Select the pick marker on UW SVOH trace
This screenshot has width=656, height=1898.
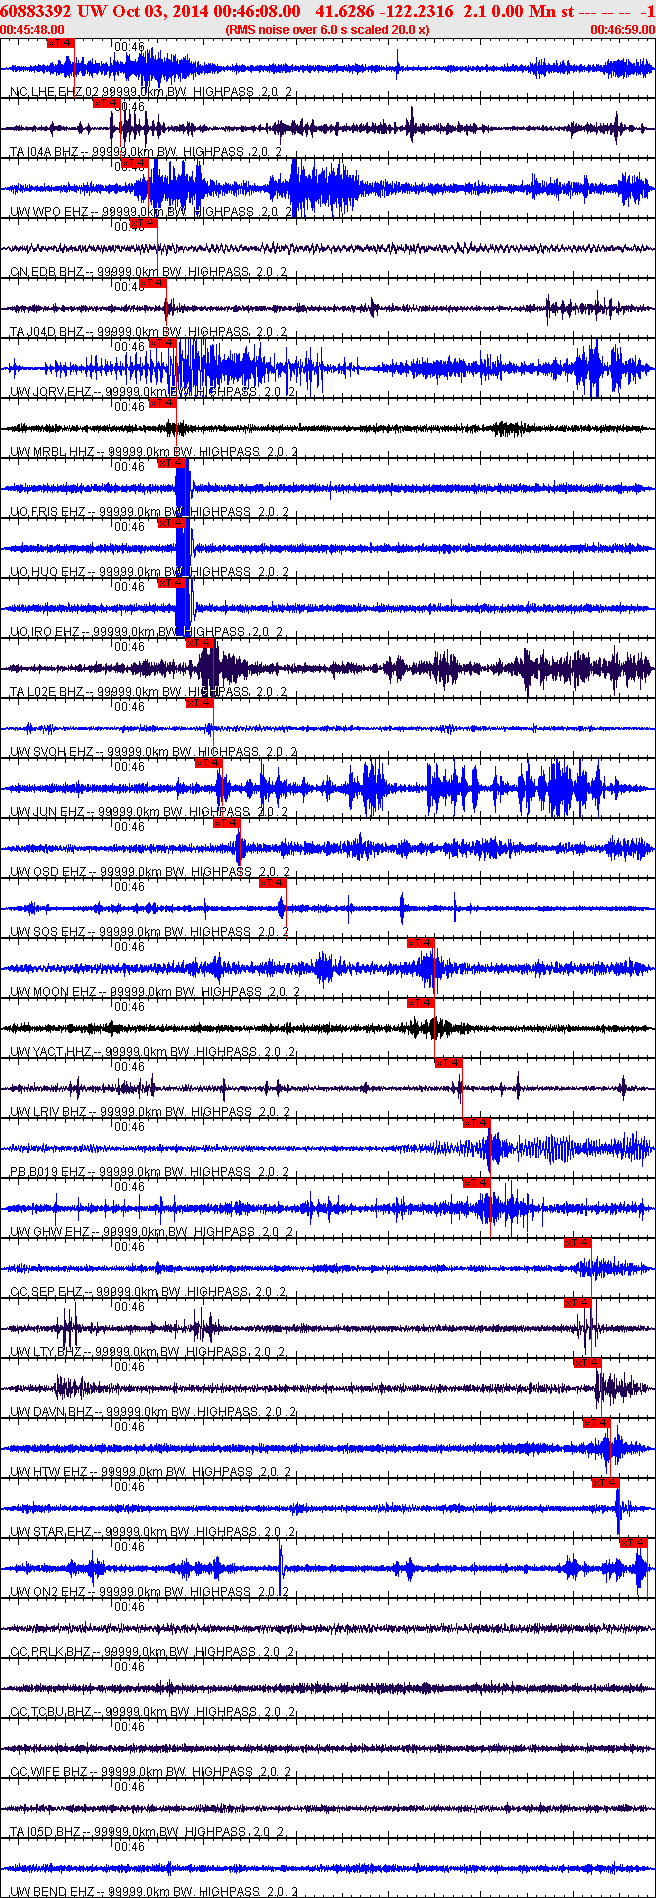(200, 703)
